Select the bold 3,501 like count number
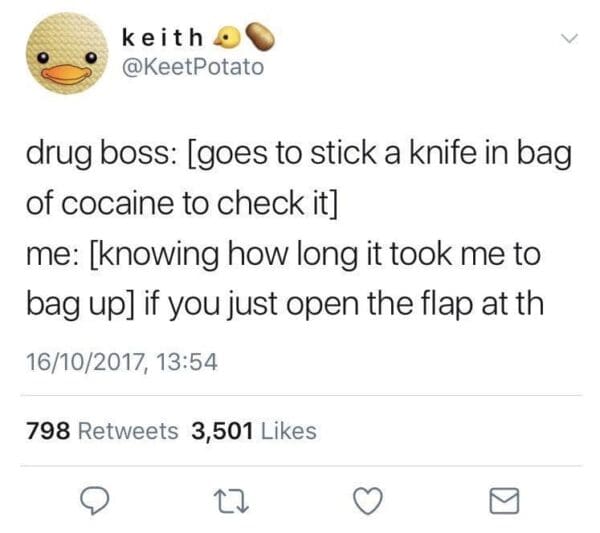 click(222, 431)
